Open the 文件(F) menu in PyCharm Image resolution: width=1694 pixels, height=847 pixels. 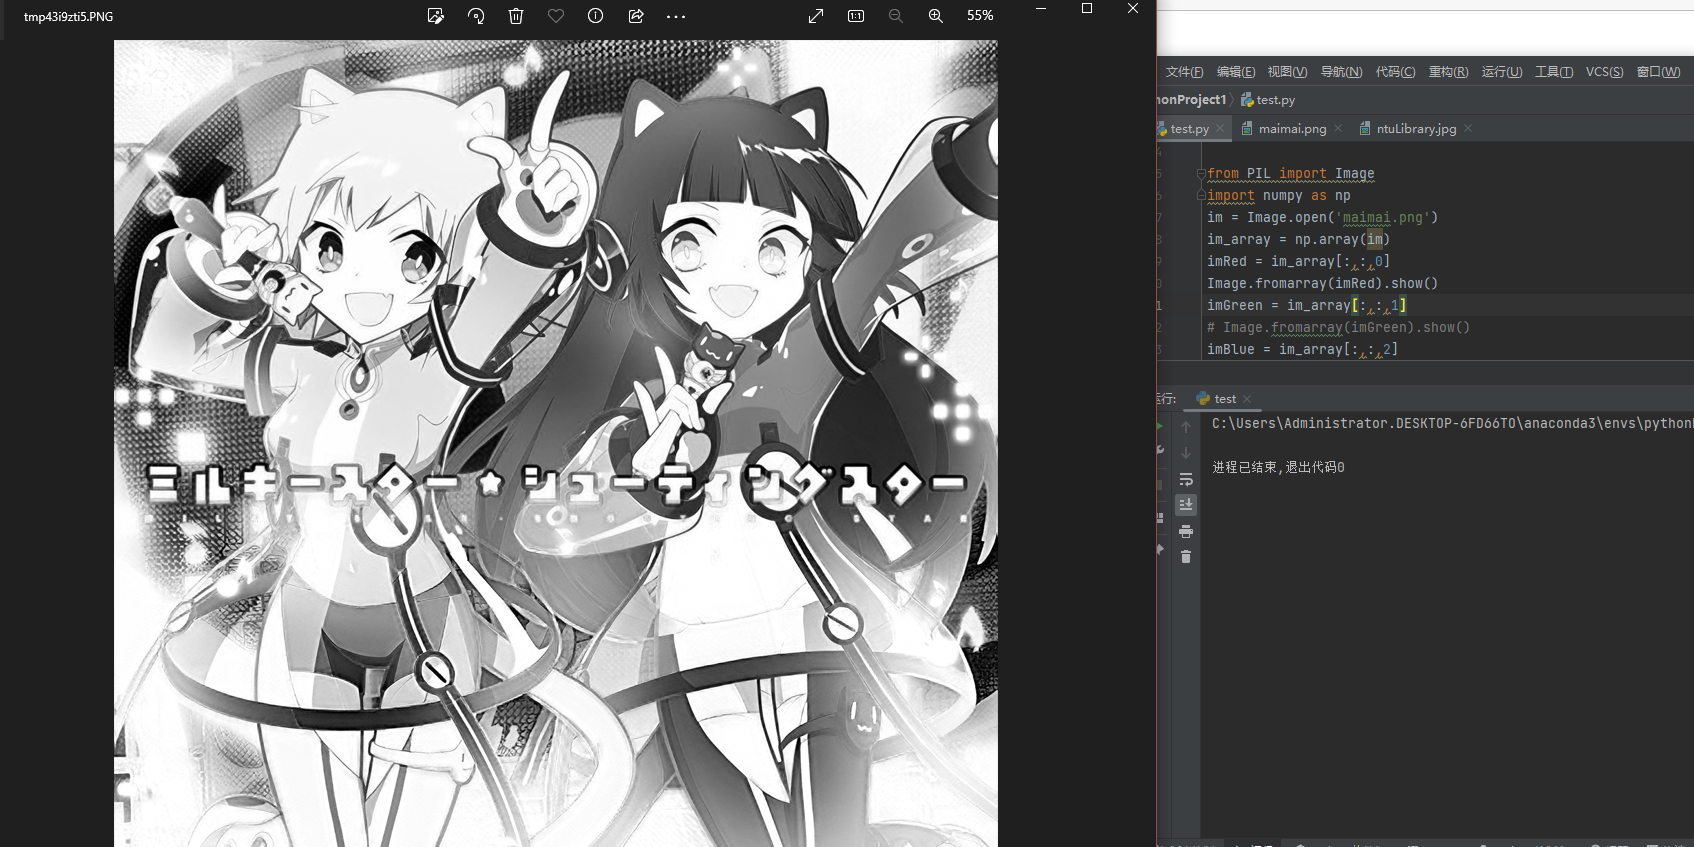pyautogui.click(x=1185, y=72)
